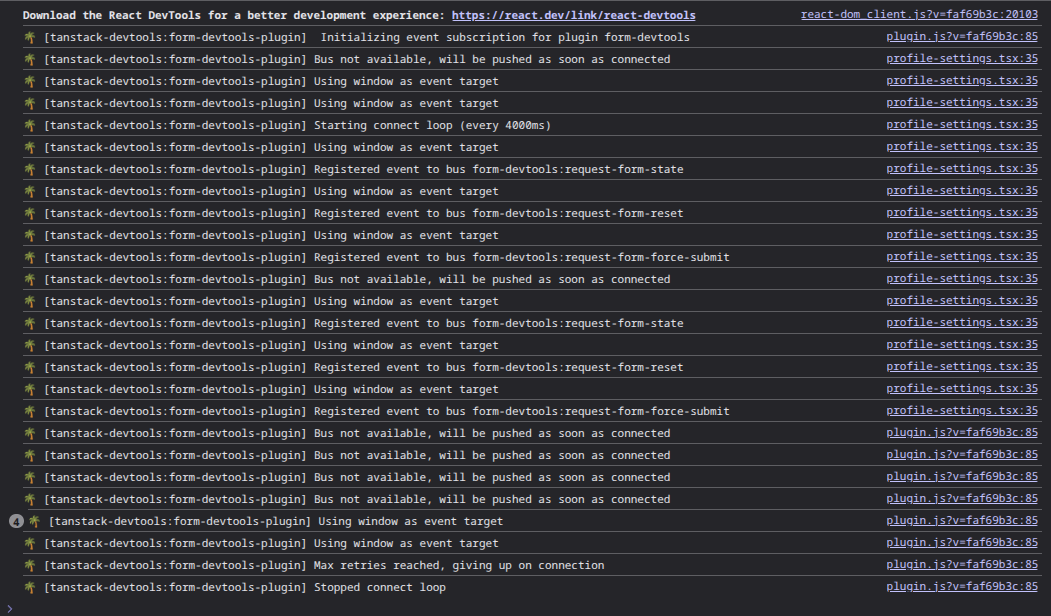Screen dimensions: 1051x616
Task: Click palm icon on 'Max retries reached' row
Action: [x=29, y=565]
